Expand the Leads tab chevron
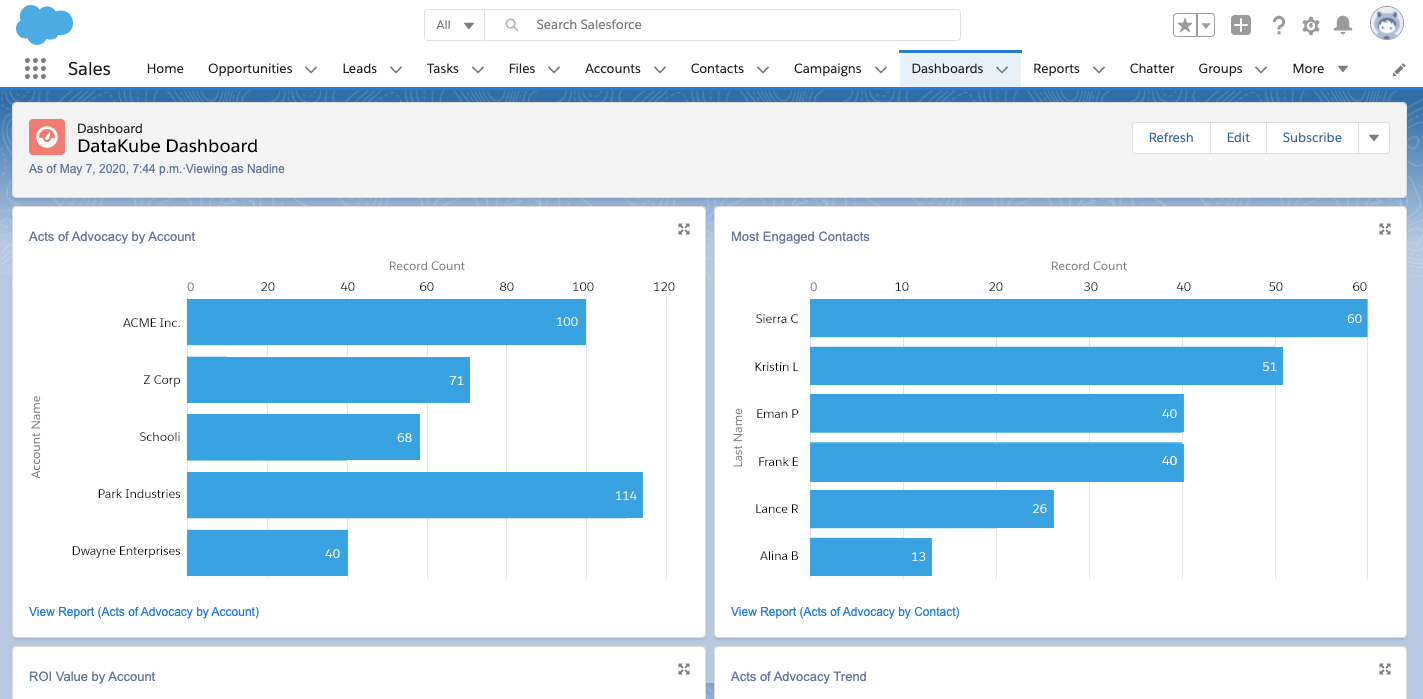1423x699 pixels. pos(396,69)
